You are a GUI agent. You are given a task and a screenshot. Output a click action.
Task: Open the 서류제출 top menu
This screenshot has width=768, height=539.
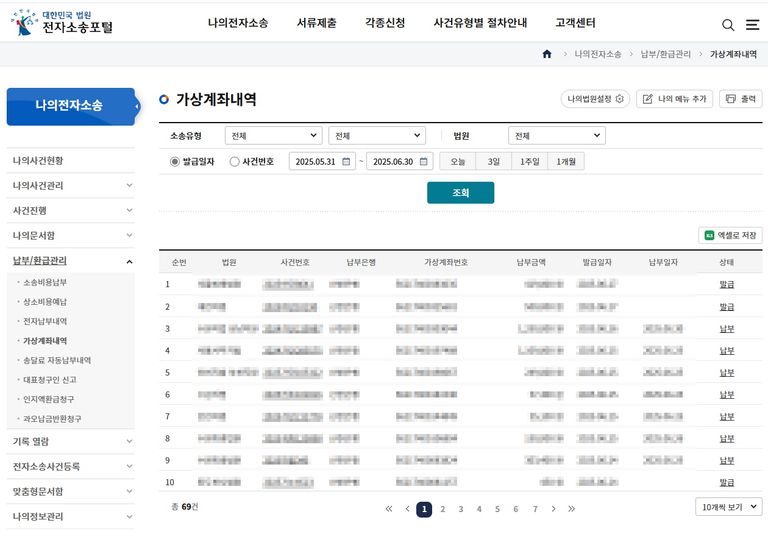316,23
